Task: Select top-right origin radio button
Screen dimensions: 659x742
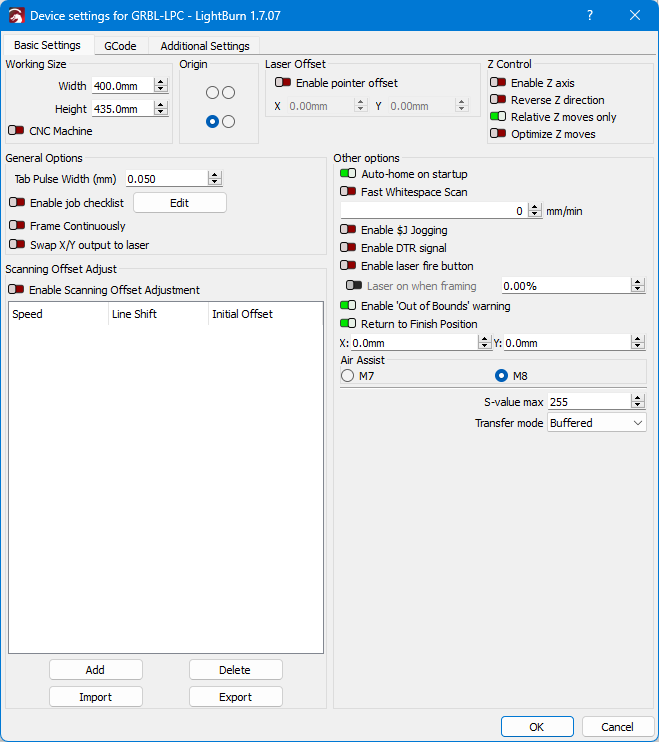Action: pos(228,93)
